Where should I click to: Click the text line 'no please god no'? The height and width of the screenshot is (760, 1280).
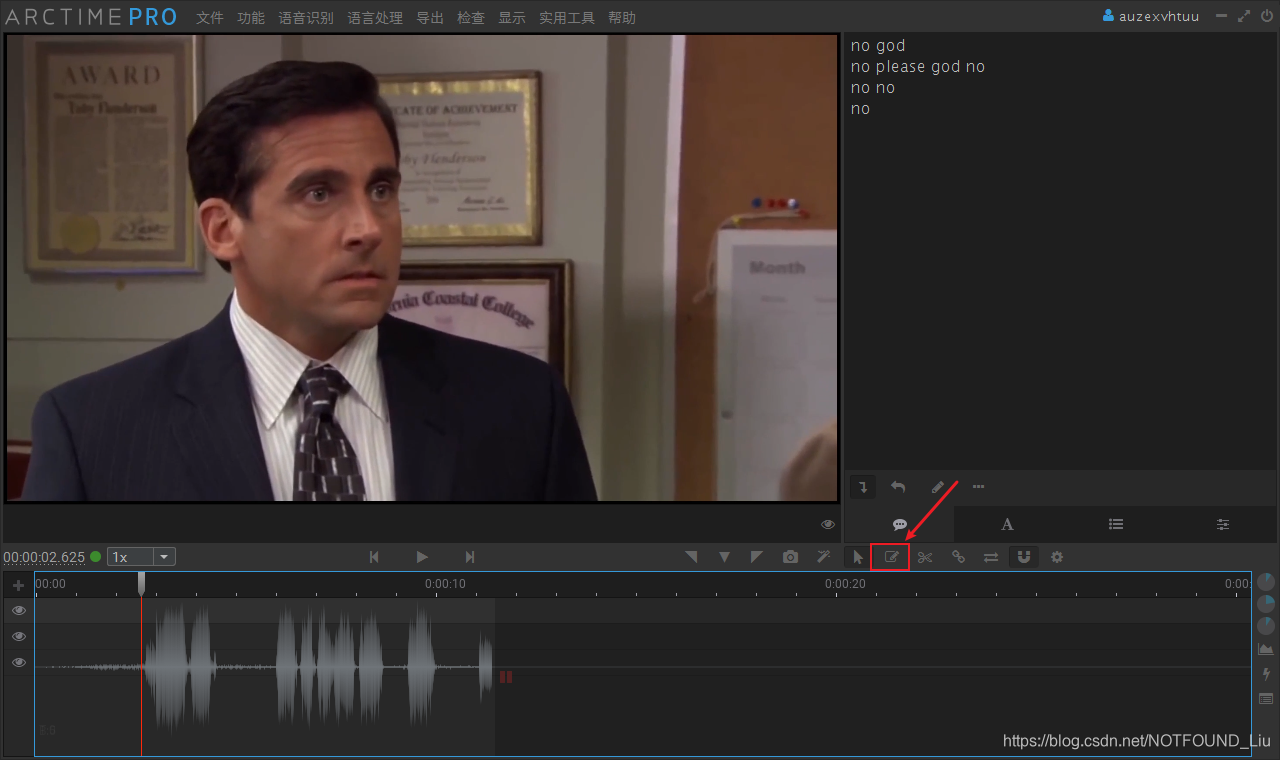point(918,66)
